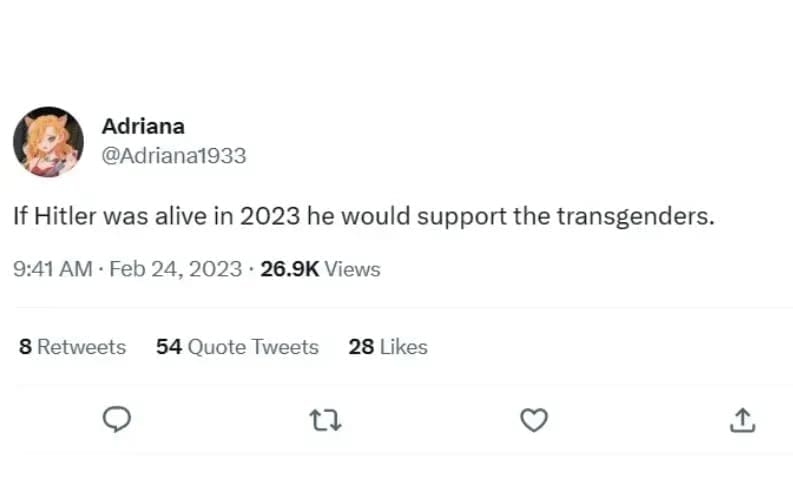Viewport: 793px width, 490px height.
Task: Open the @Adriana1933 handle link
Action: click(174, 156)
